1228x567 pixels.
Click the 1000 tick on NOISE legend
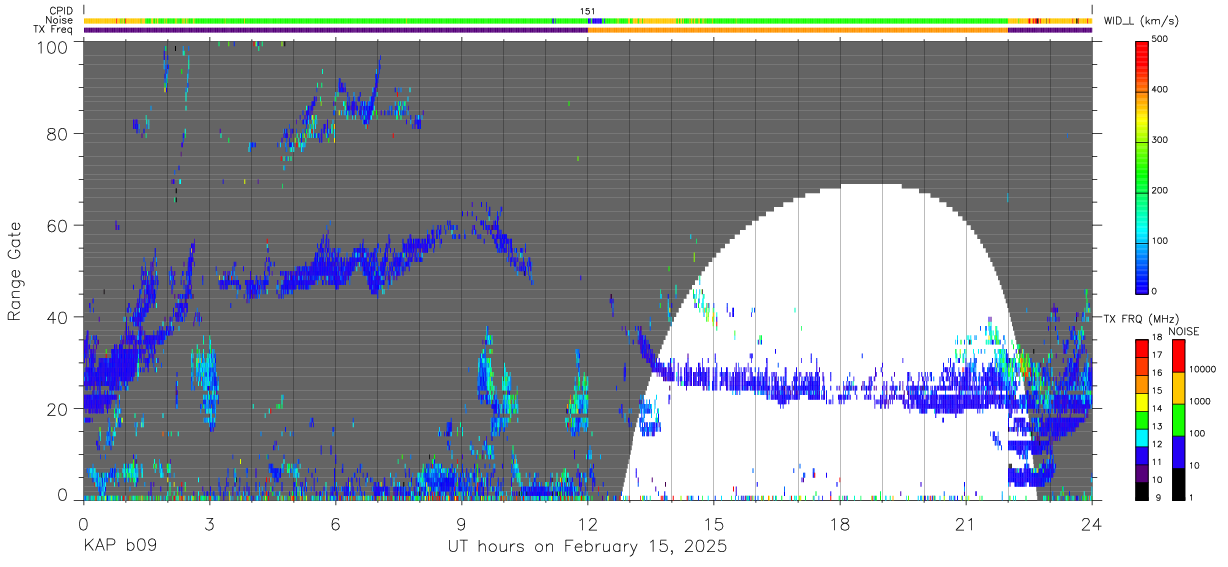[1200, 401]
